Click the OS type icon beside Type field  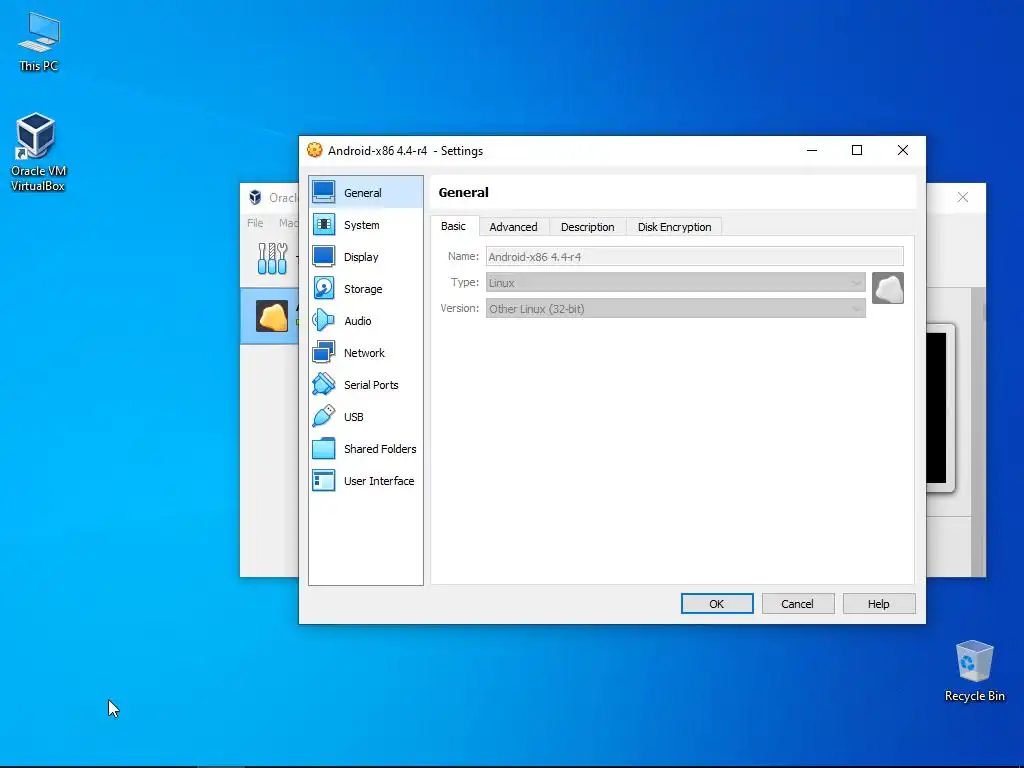pos(888,288)
